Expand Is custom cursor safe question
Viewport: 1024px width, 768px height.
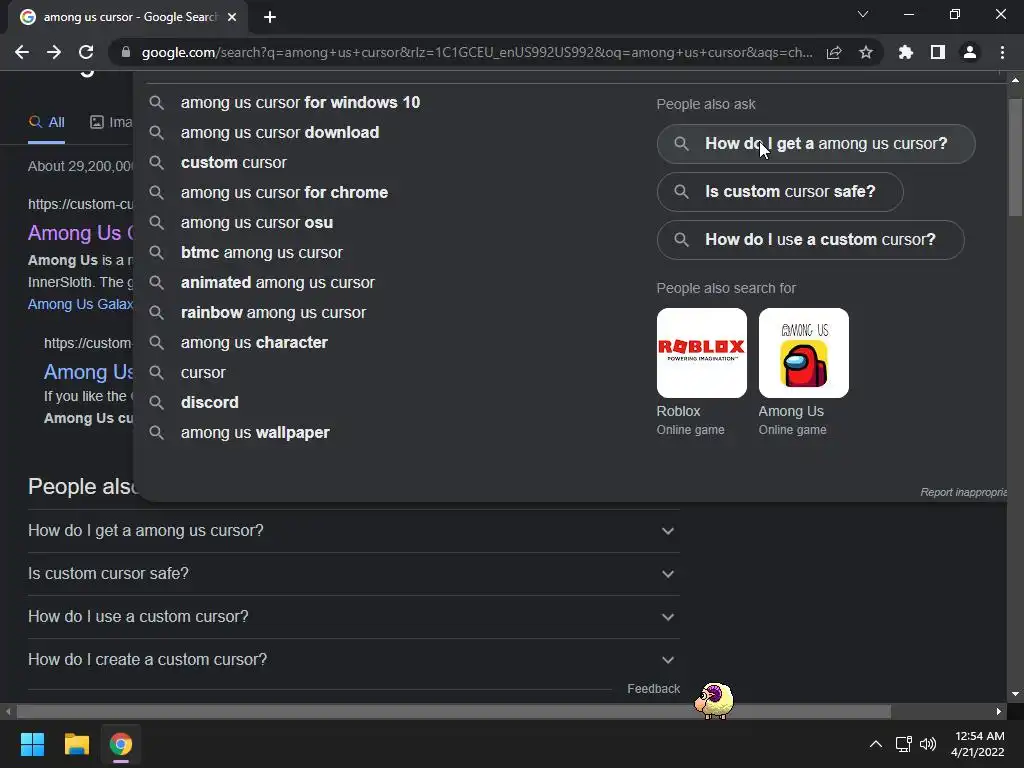(x=353, y=574)
